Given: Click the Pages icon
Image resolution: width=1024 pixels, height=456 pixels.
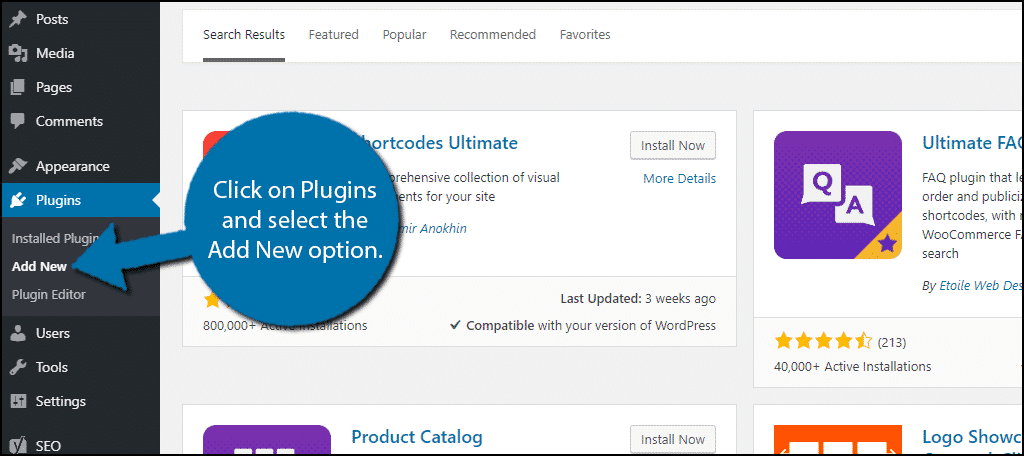Looking at the screenshot, I should click(18, 88).
